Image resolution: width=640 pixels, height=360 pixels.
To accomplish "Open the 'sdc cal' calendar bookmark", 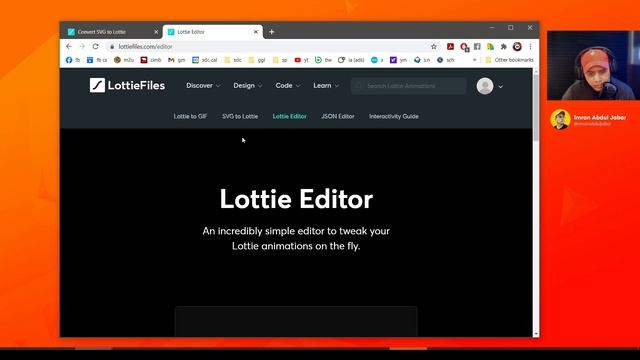I will [x=204, y=60].
